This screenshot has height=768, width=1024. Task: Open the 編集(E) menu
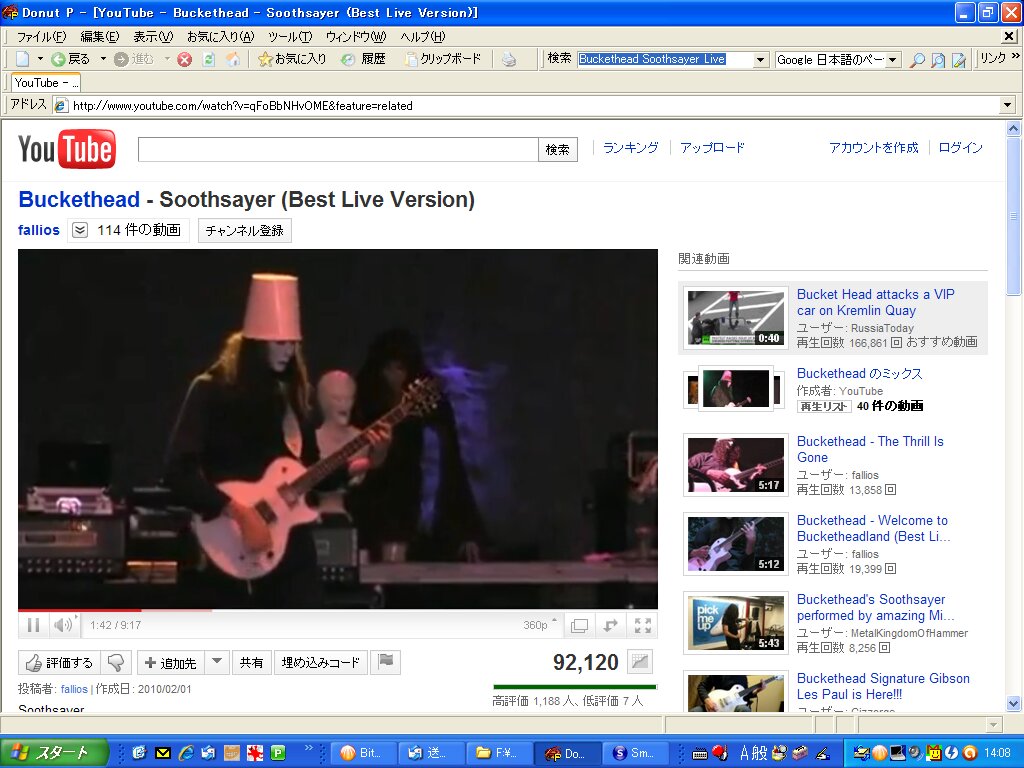99,37
